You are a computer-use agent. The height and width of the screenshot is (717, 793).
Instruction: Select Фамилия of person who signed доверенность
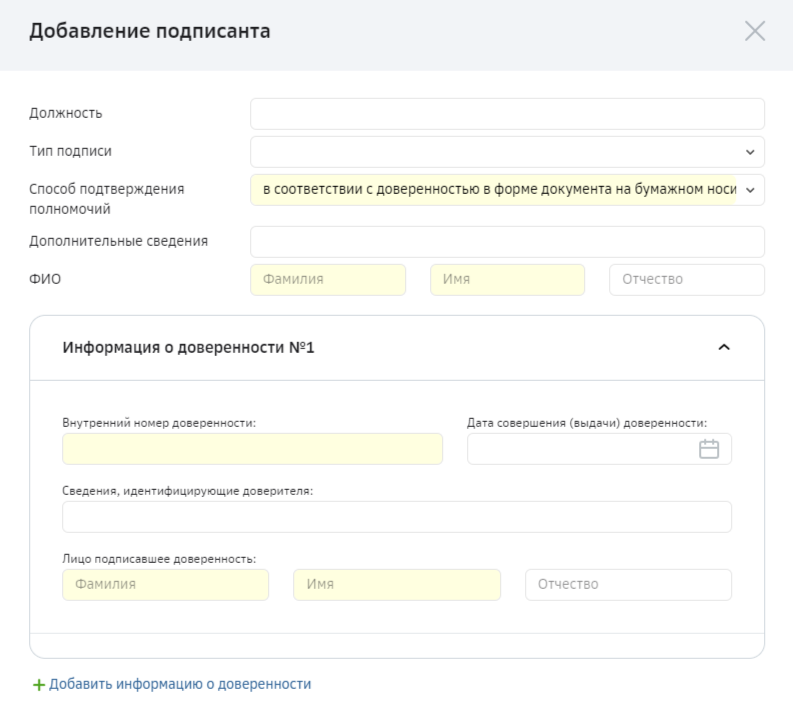165,585
